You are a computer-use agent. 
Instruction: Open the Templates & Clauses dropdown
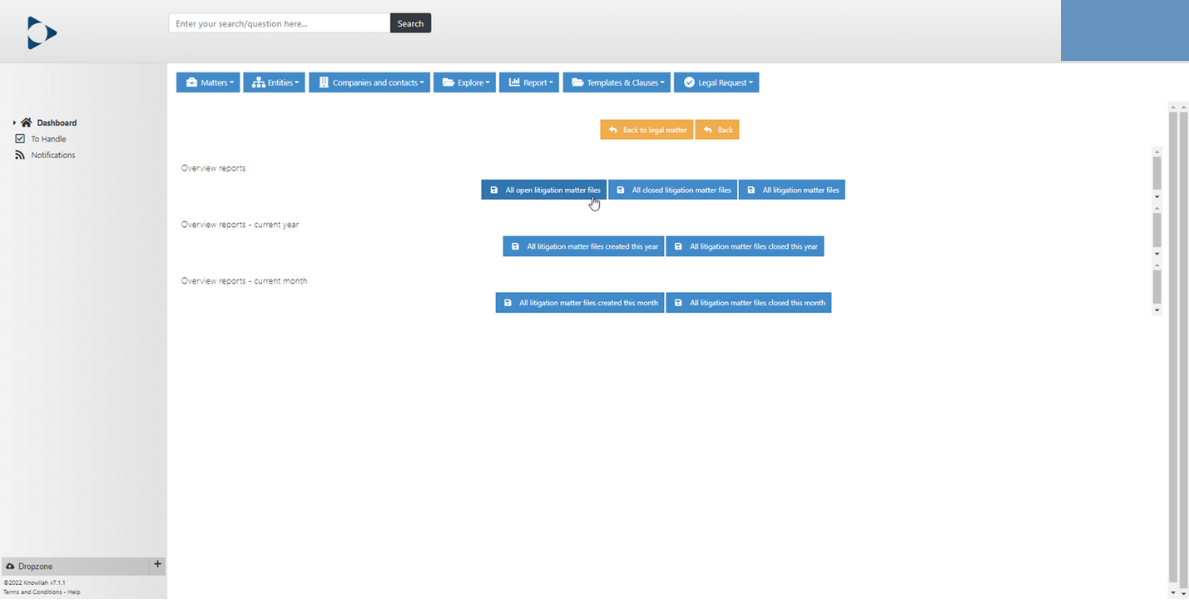616,82
